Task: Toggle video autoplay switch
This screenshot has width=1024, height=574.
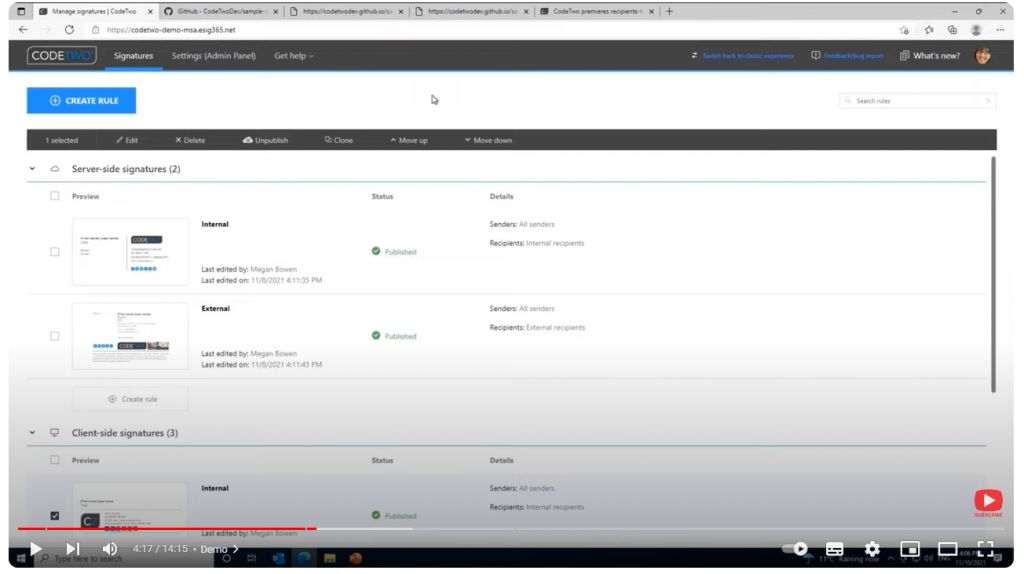Action: click(795, 549)
